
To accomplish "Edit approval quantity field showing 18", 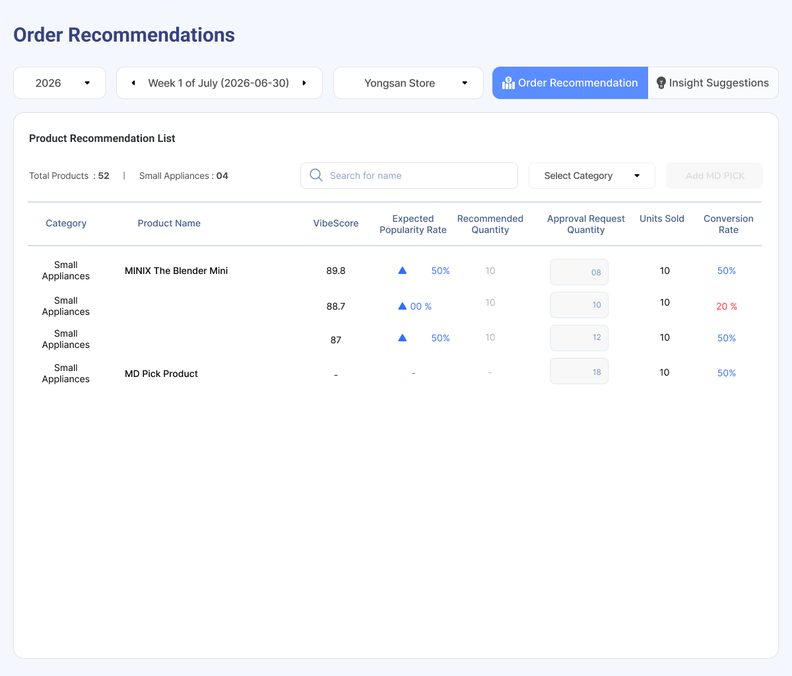I will click(x=579, y=371).
